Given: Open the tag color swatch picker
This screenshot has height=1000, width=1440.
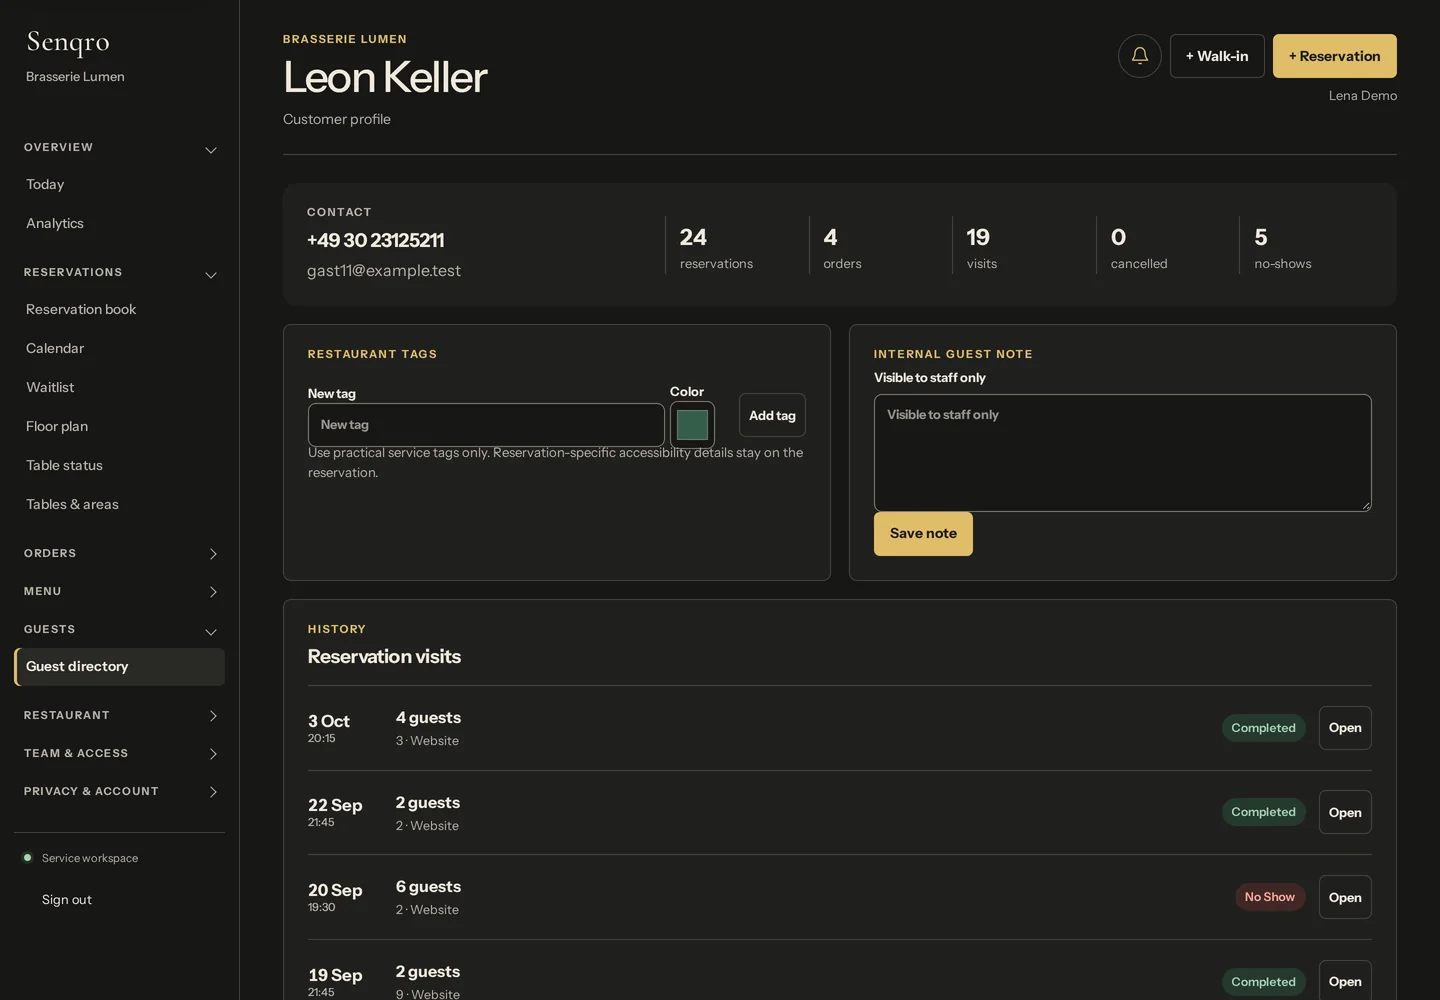Looking at the screenshot, I should tap(692, 425).
